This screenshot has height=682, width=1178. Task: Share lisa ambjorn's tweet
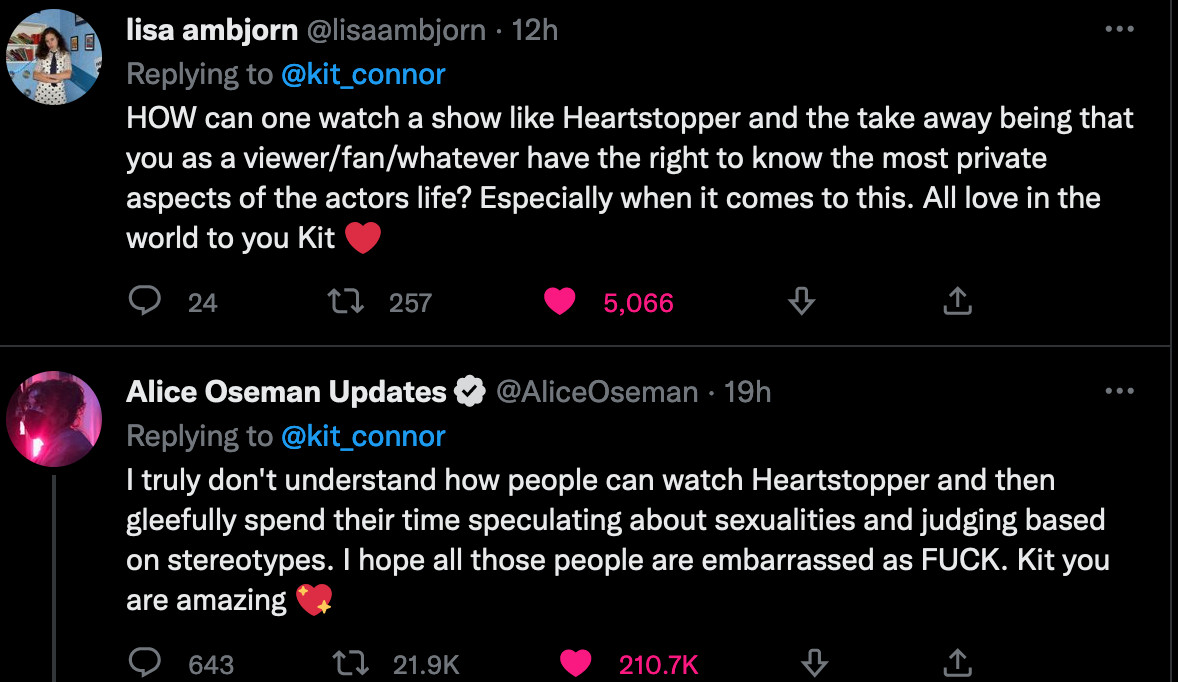click(957, 301)
